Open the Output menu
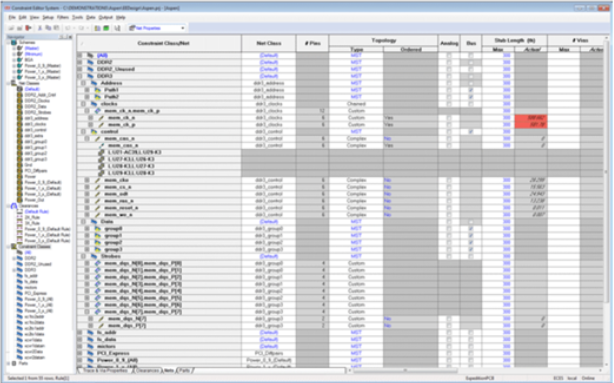 pos(105,17)
